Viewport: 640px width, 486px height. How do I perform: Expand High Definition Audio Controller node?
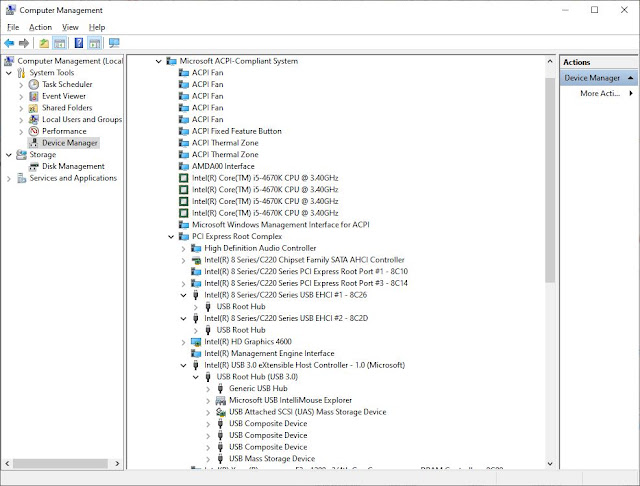click(x=183, y=249)
